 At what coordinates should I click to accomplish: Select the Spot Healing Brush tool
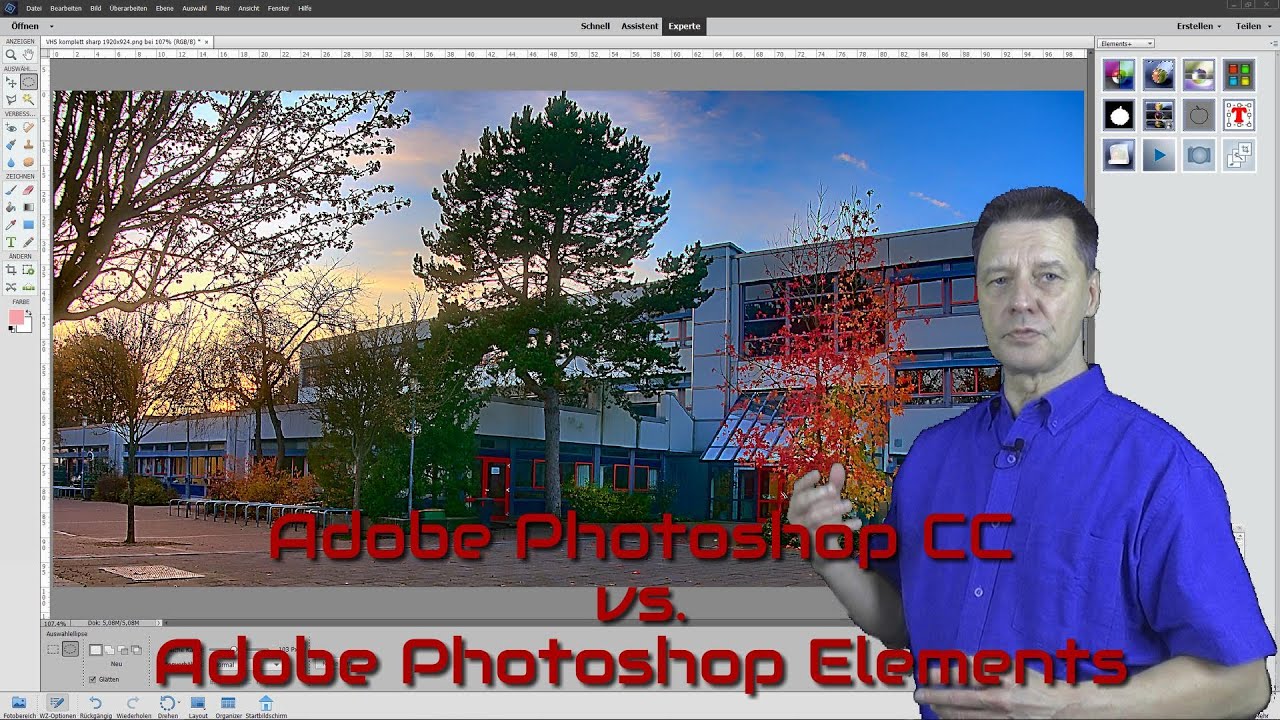pos(28,127)
